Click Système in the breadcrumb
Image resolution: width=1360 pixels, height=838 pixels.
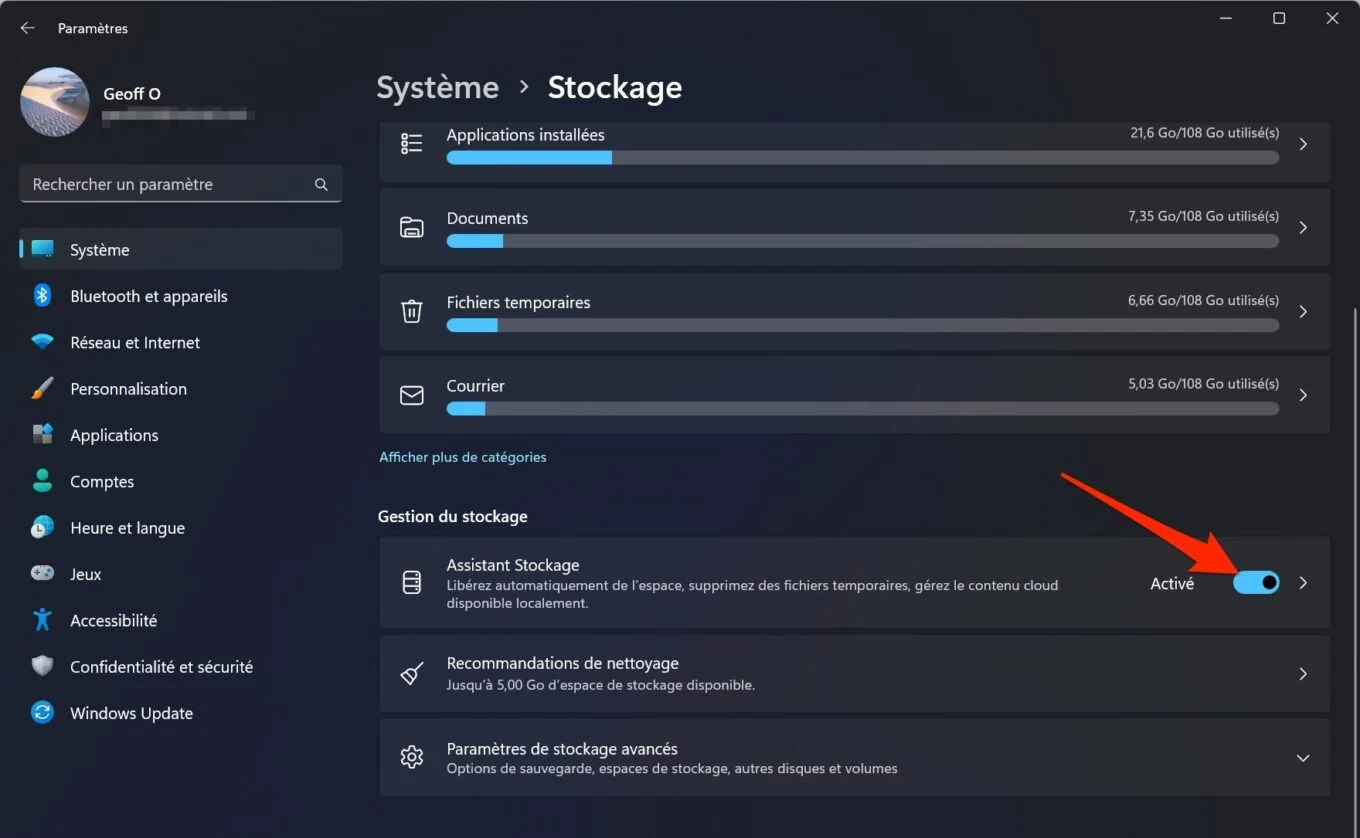pos(437,87)
